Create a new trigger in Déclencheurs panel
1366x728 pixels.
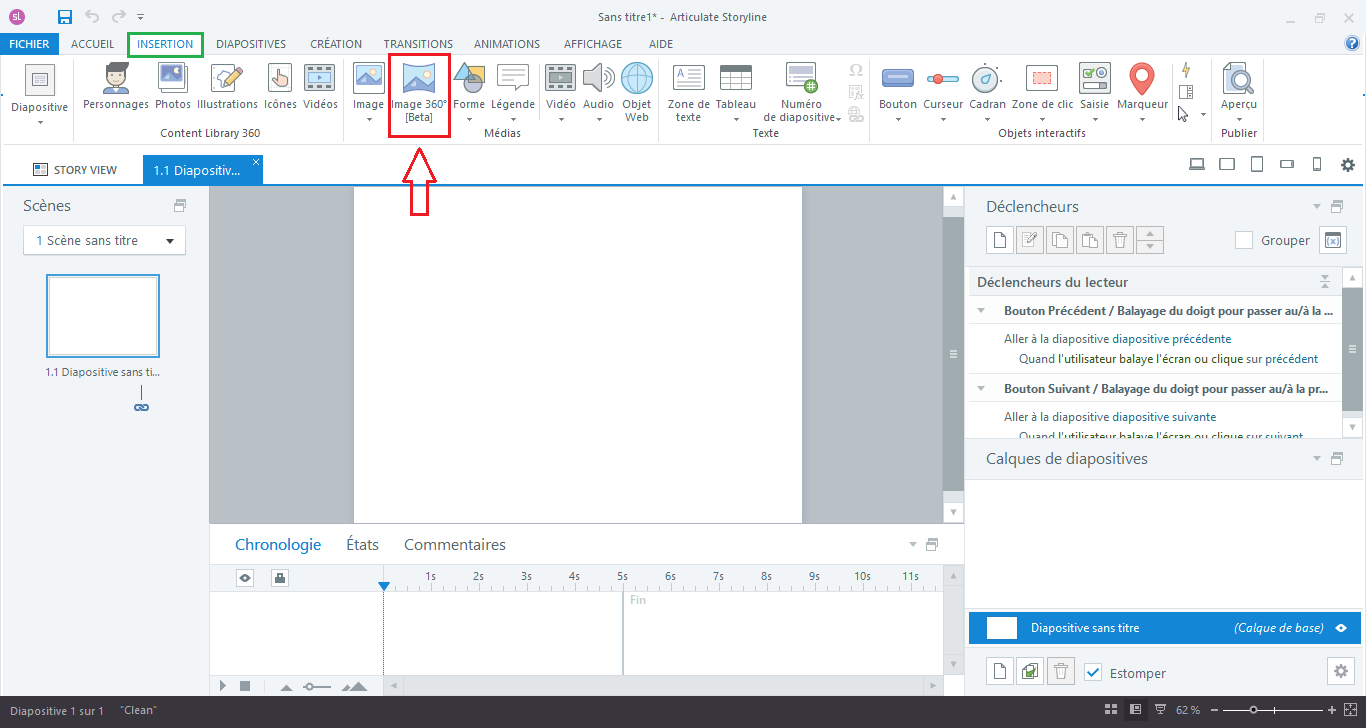[x=999, y=240]
